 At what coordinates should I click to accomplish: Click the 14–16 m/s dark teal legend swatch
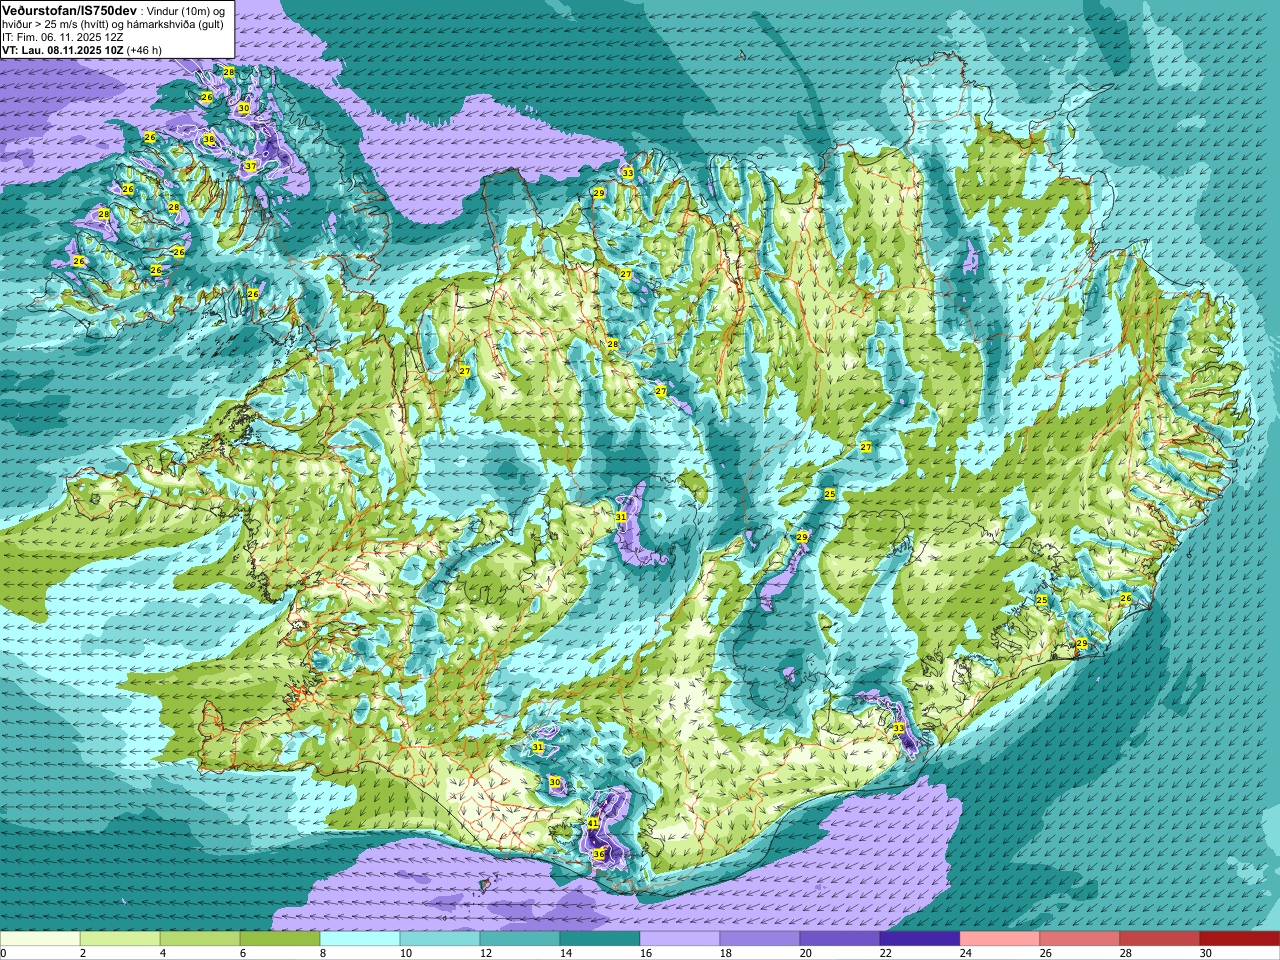(600, 939)
